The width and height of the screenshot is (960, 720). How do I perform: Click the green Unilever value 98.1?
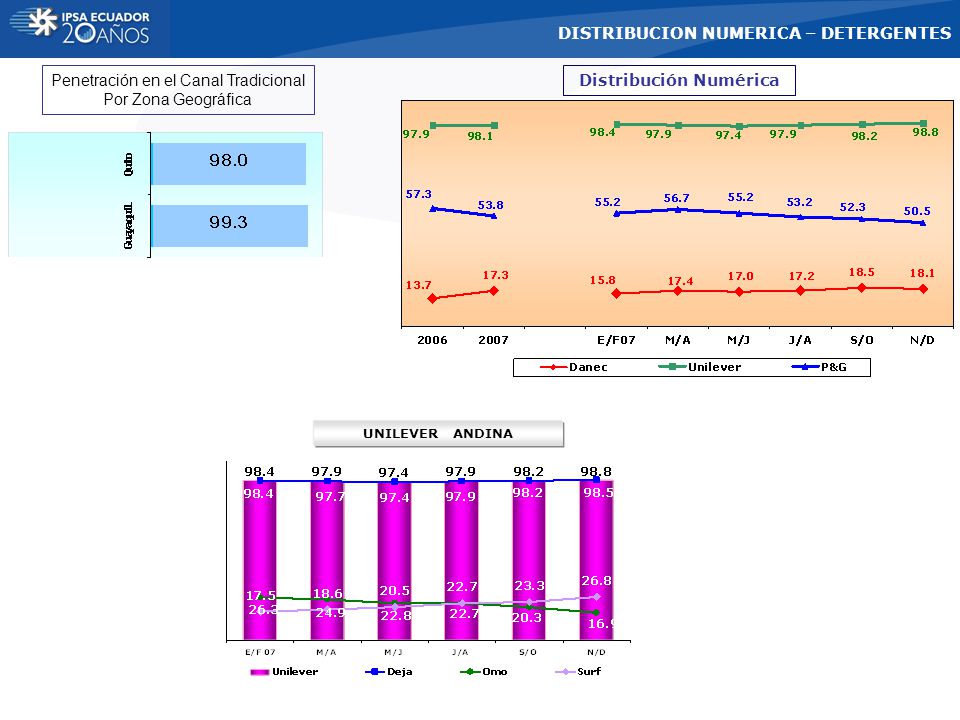click(x=480, y=136)
